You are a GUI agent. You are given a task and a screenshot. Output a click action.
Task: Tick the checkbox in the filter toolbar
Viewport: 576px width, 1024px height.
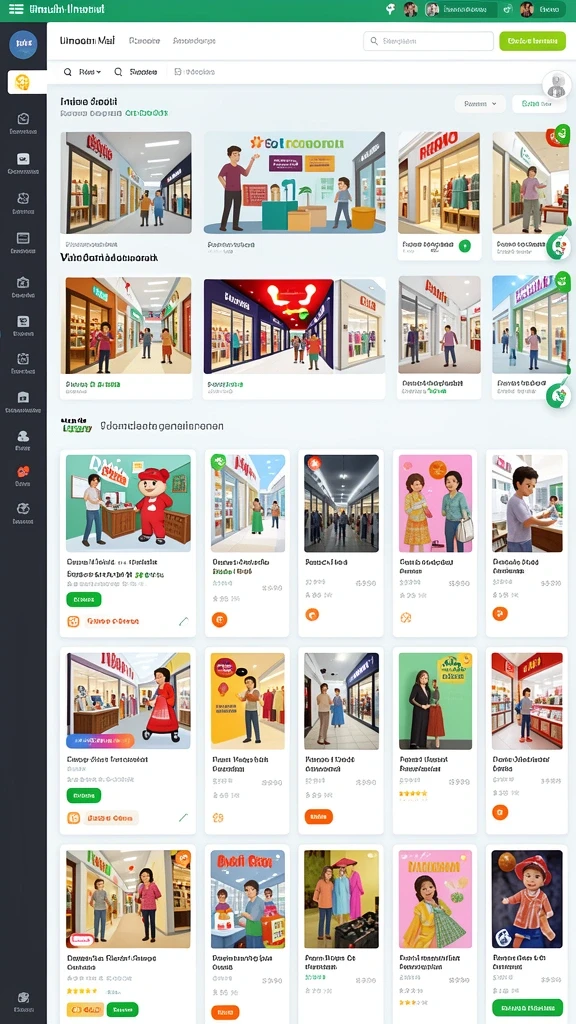[x=178, y=72]
